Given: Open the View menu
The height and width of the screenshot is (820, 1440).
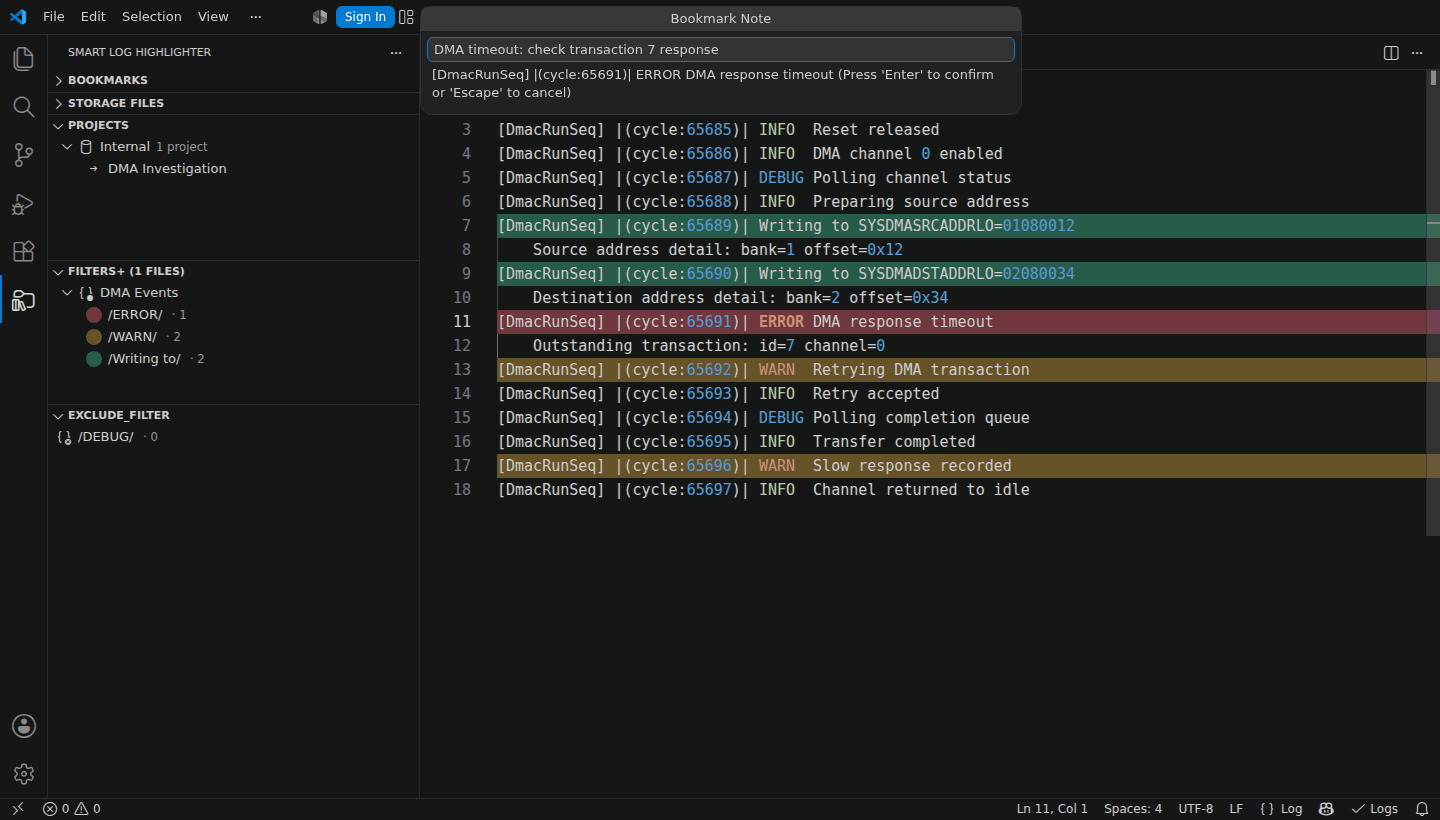Looking at the screenshot, I should coord(213,17).
